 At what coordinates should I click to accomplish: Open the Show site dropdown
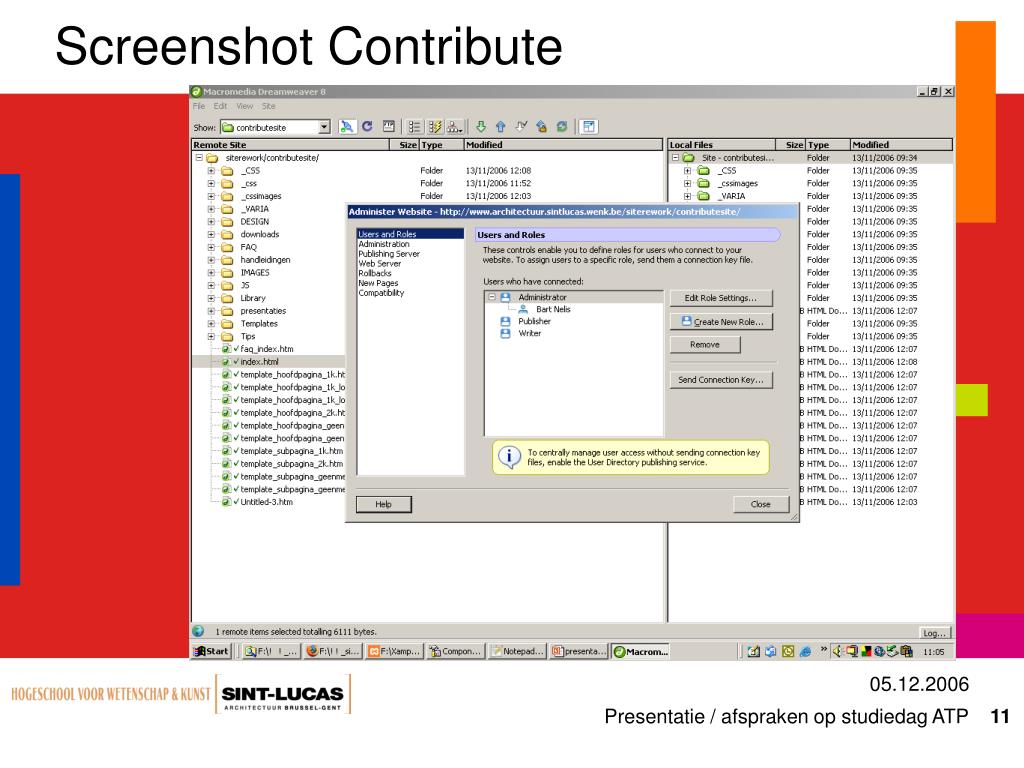pos(324,127)
